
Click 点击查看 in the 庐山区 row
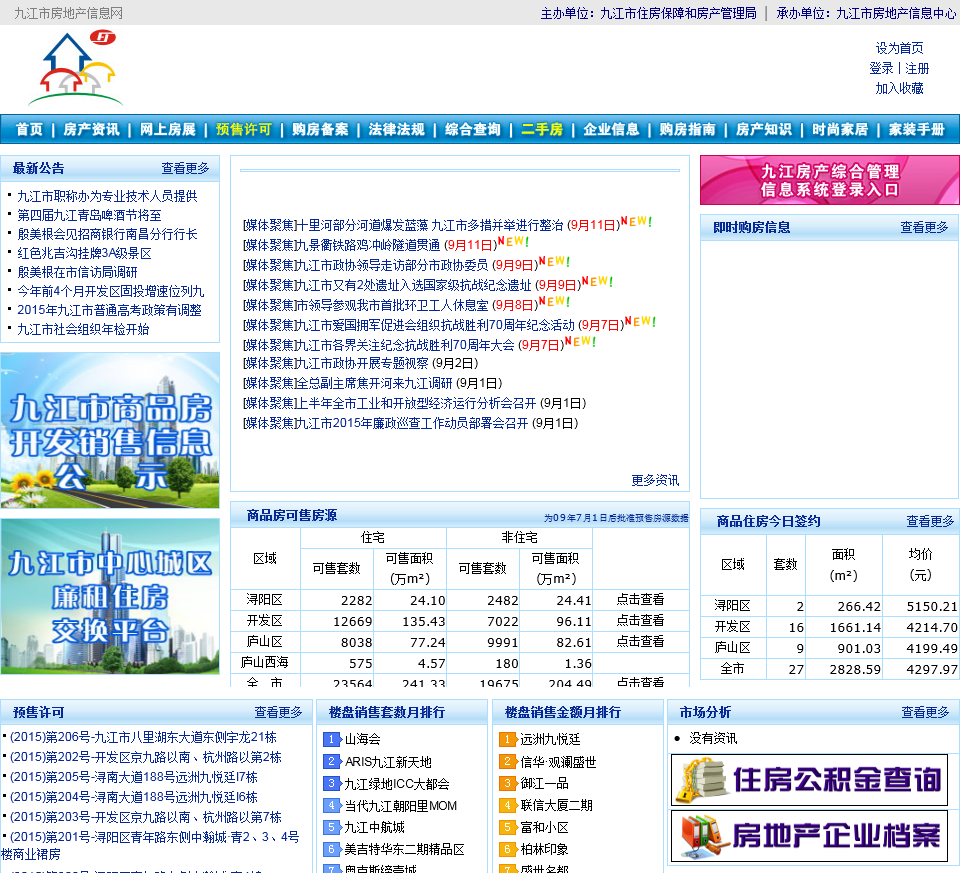(x=640, y=641)
